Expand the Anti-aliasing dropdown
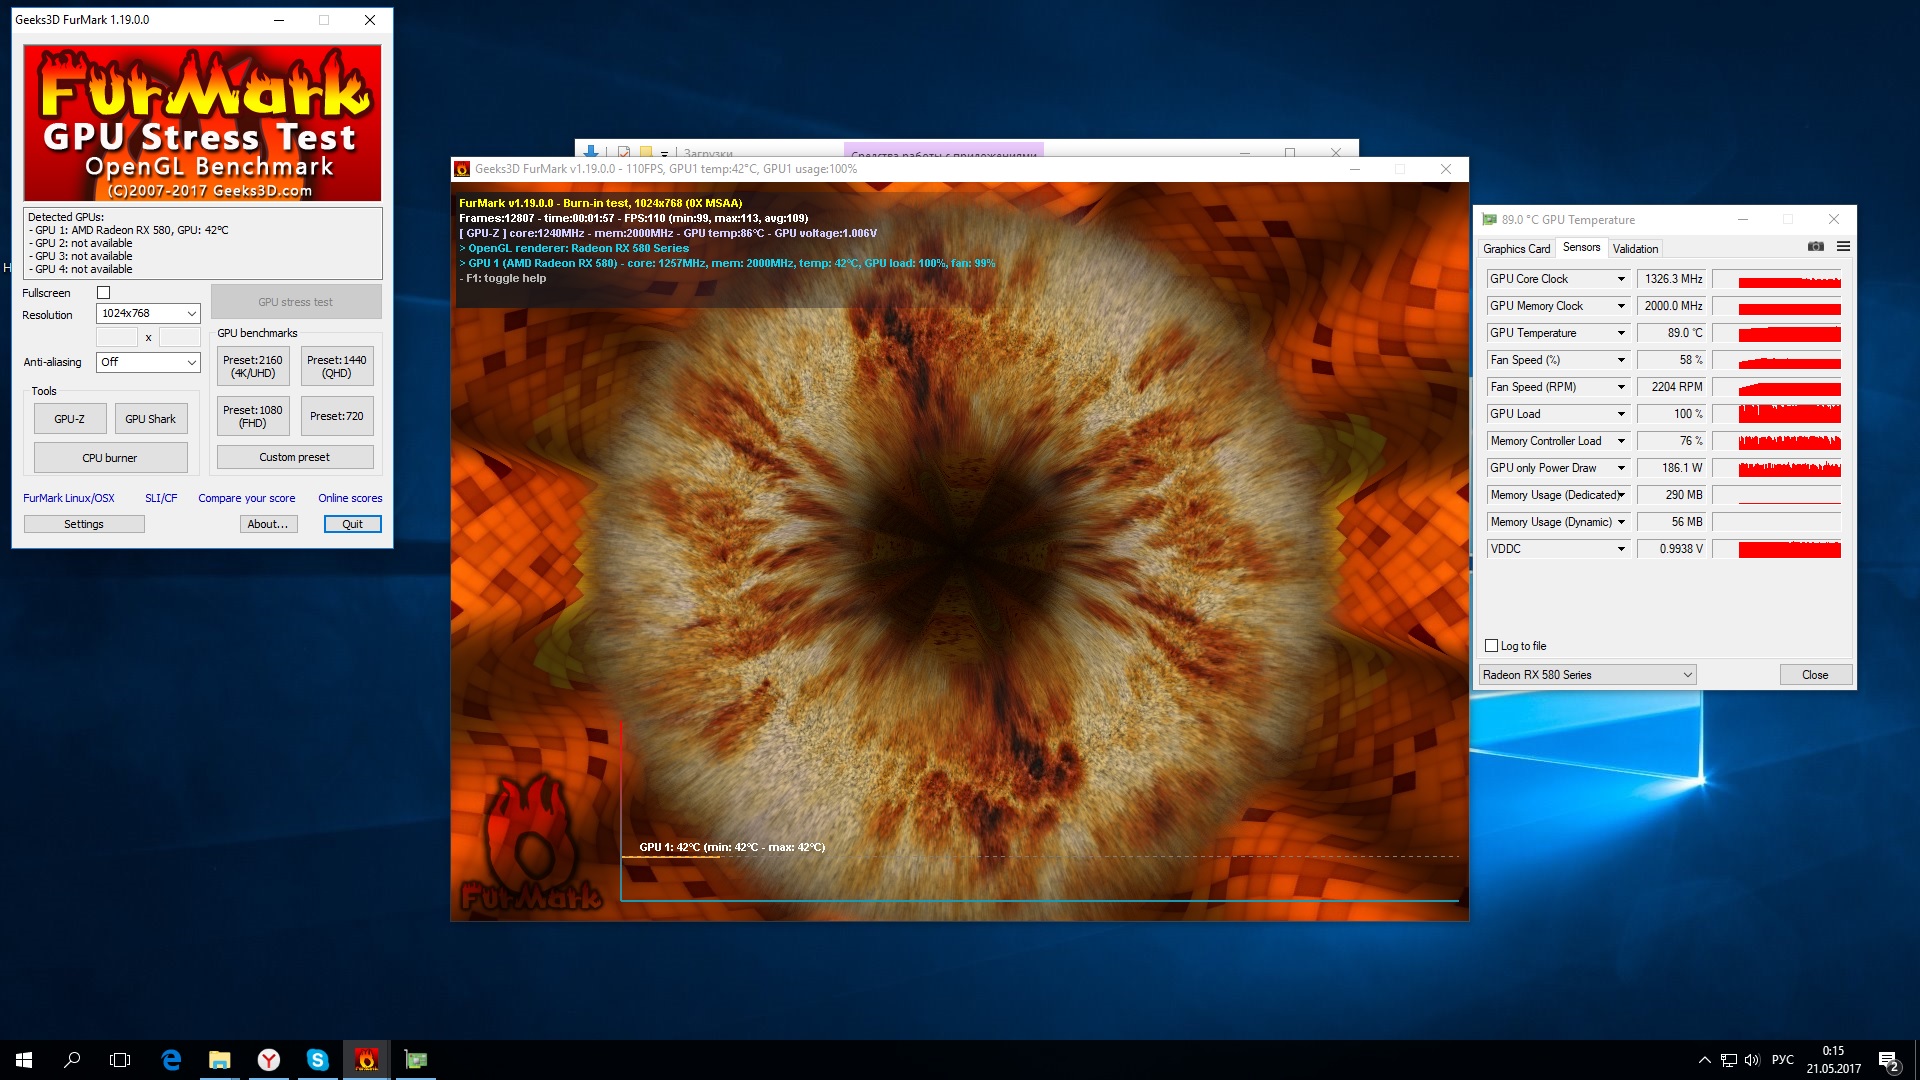Image resolution: width=1920 pixels, height=1080 pixels. (x=148, y=362)
